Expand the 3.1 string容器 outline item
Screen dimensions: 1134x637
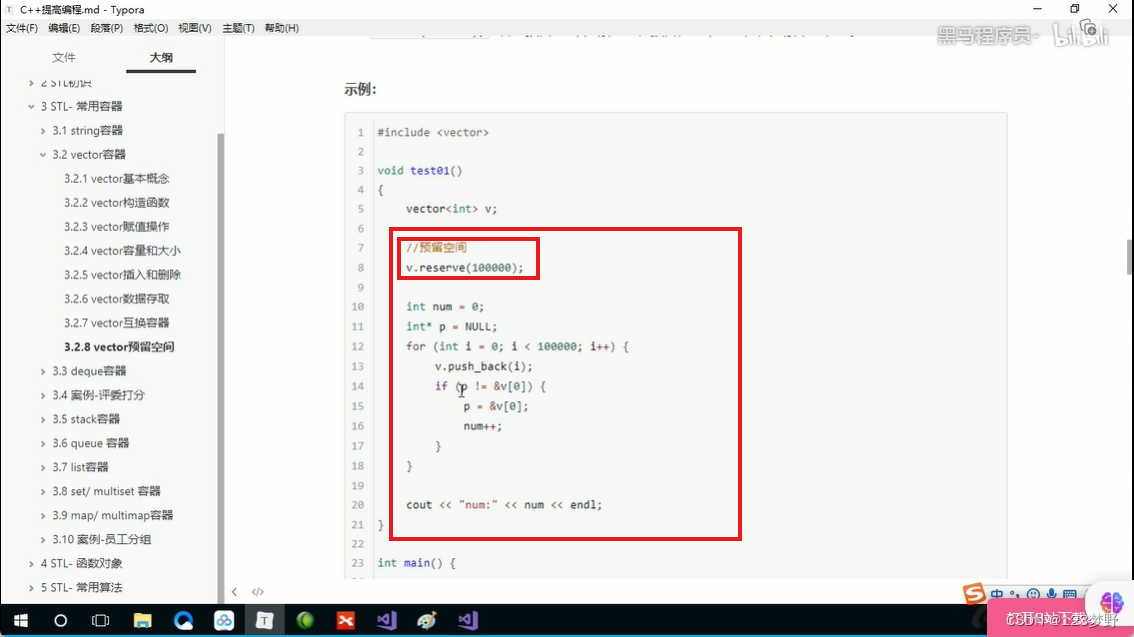tap(43, 131)
